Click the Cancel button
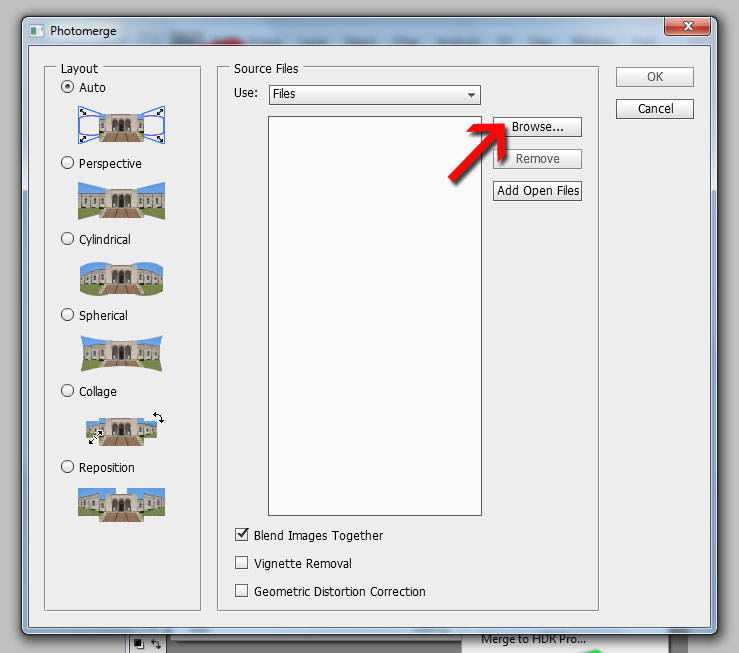 tap(655, 109)
